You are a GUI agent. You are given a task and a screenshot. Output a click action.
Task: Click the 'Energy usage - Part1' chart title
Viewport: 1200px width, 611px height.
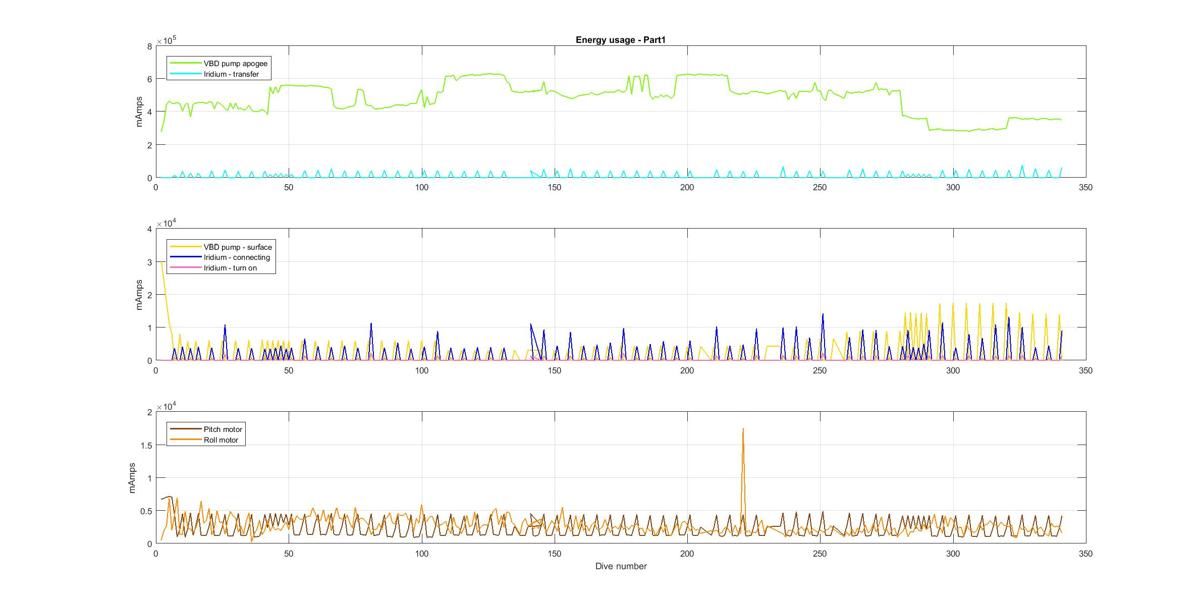point(622,40)
